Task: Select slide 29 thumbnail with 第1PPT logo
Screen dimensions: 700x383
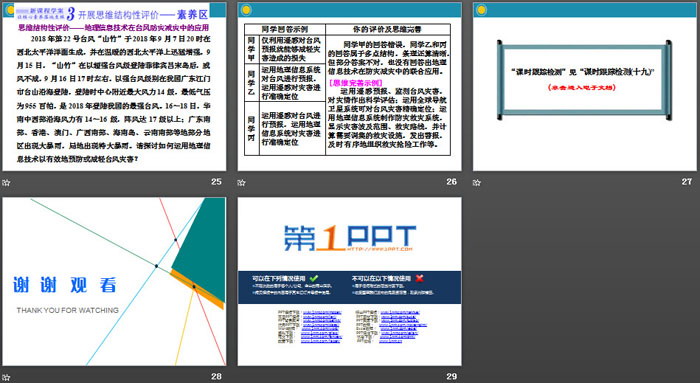Action: coord(350,282)
